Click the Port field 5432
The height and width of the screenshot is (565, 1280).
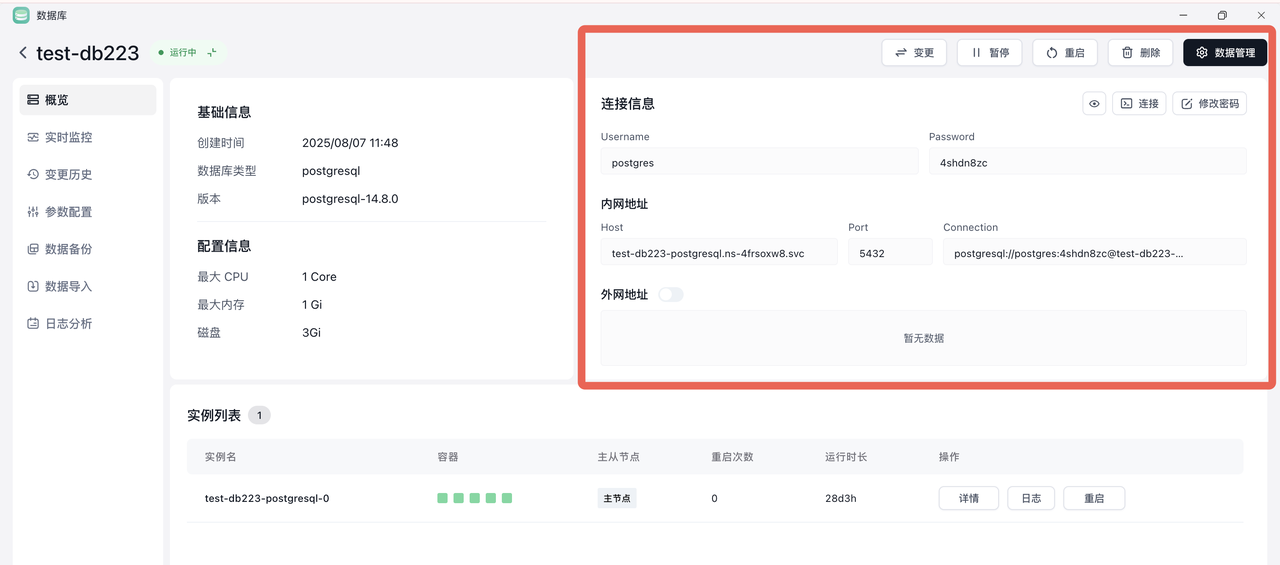click(x=890, y=253)
